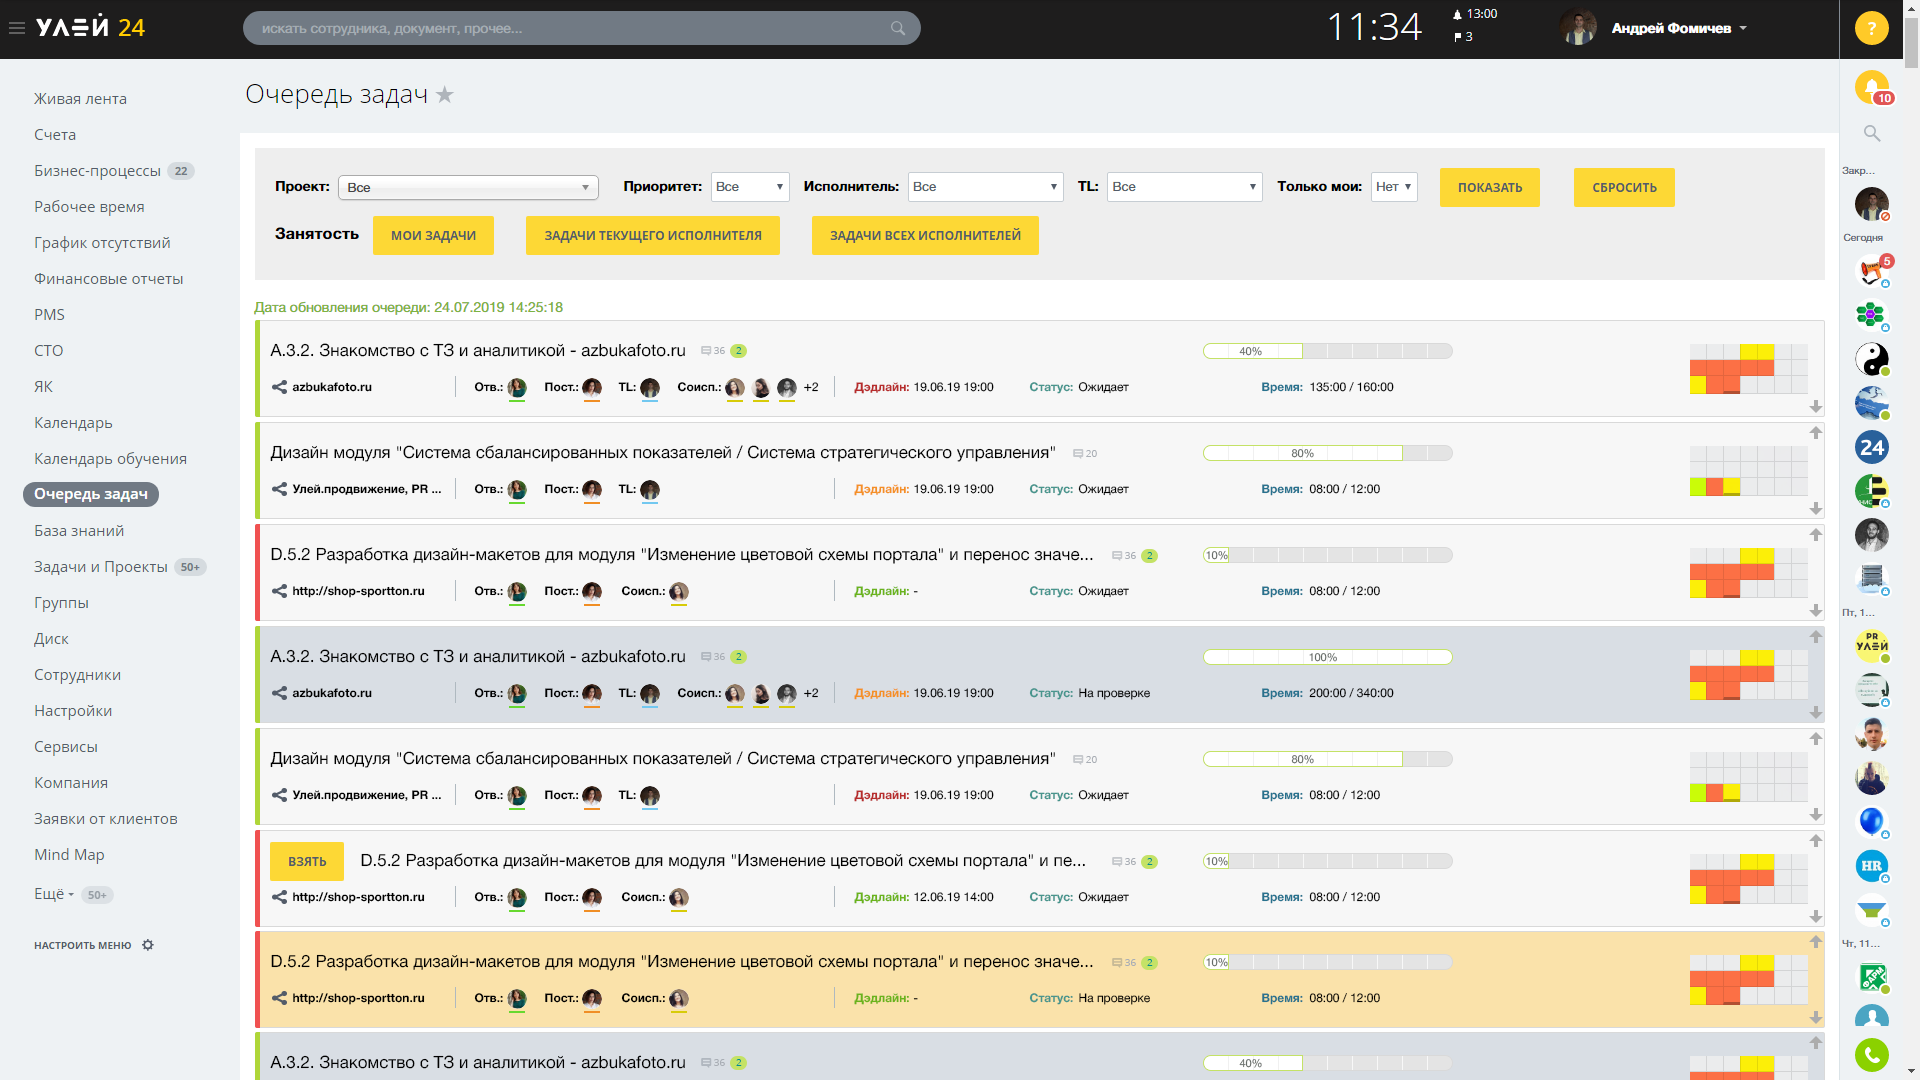Click the CTO sidebar item icon
Image resolution: width=1920 pixels, height=1080 pixels.
click(x=49, y=349)
